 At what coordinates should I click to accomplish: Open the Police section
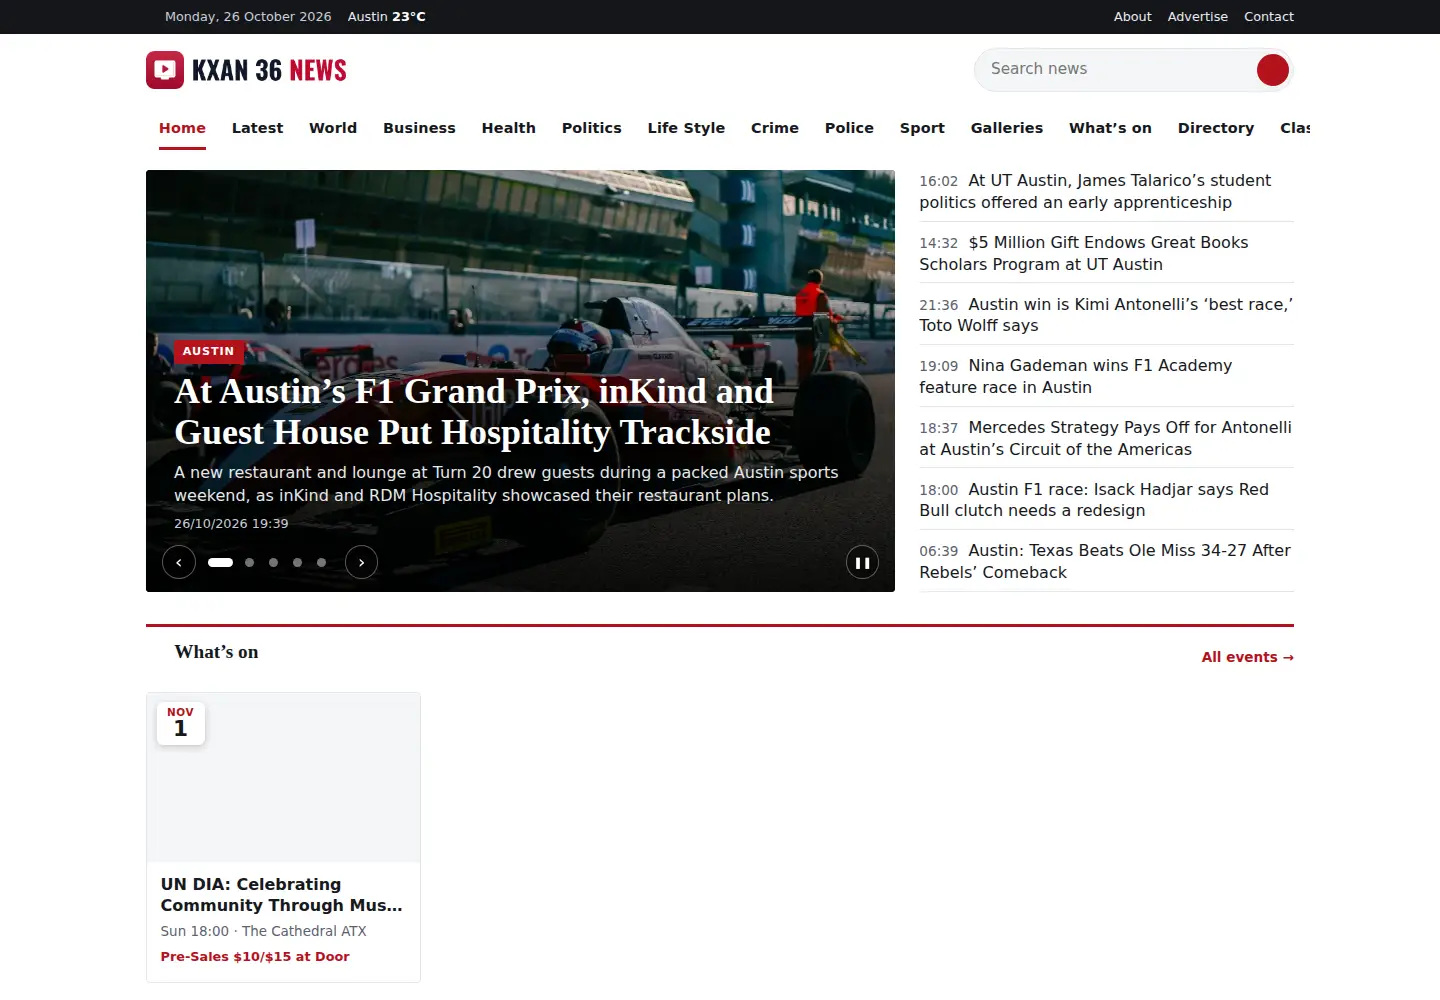(x=849, y=128)
